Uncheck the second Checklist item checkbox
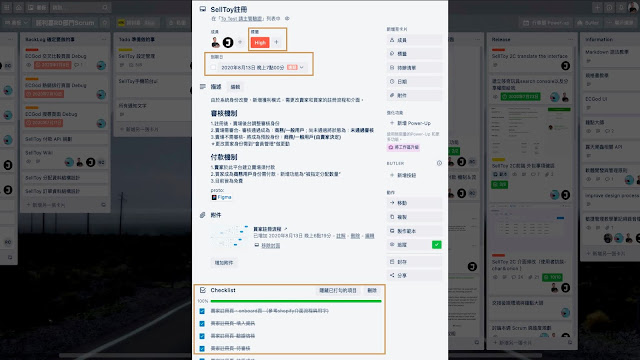 click(202, 324)
